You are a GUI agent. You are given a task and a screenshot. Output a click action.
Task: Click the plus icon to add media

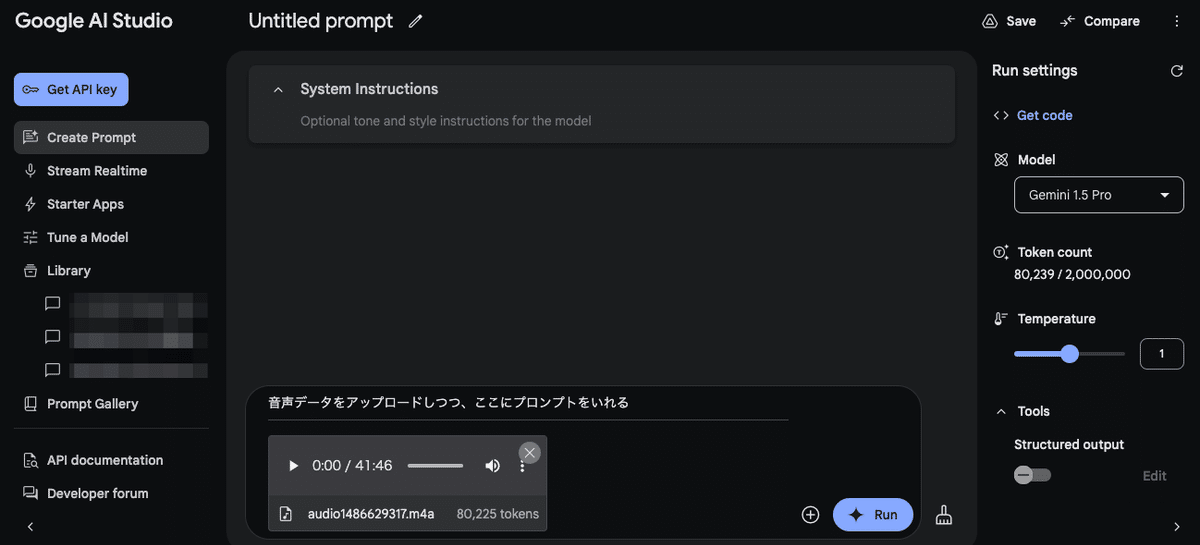pyautogui.click(x=810, y=515)
